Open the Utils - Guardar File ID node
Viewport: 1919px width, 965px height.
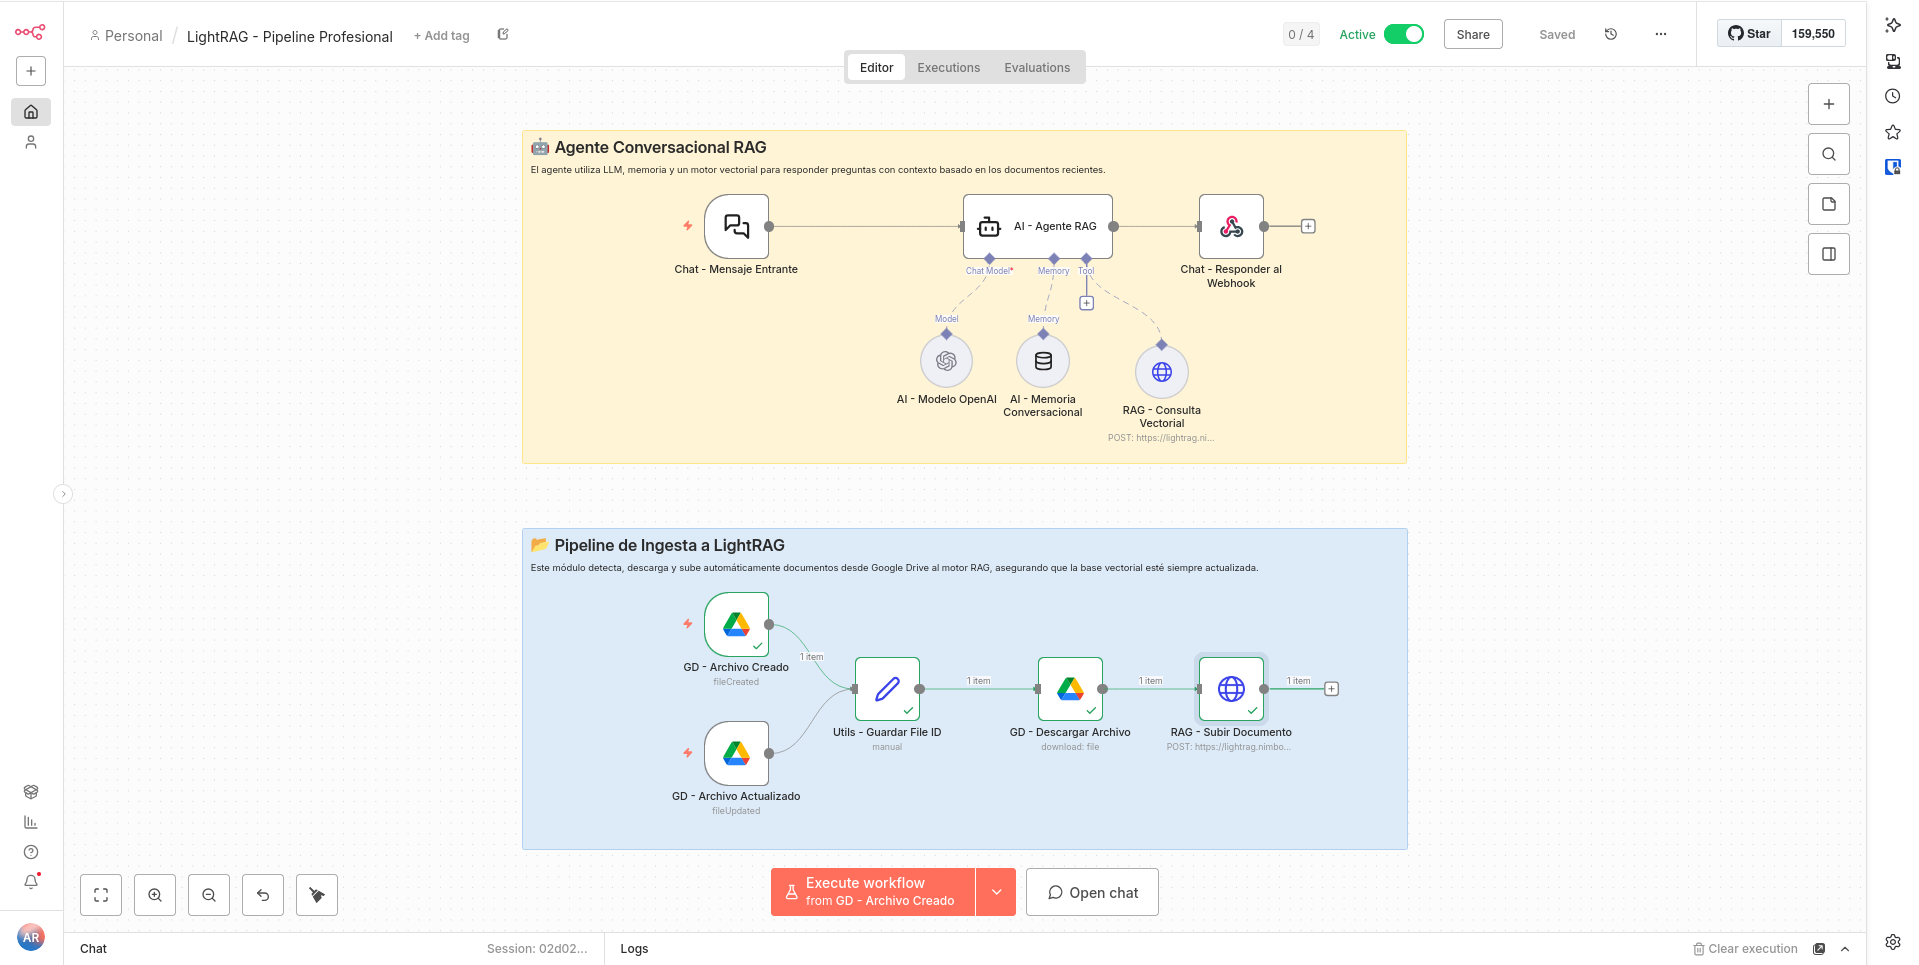(x=887, y=689)
